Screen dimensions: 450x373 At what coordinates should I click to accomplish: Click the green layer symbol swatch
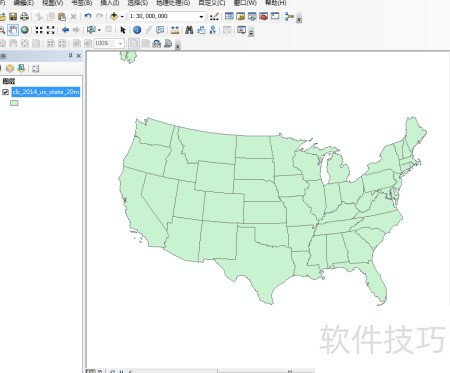point(14,103)
